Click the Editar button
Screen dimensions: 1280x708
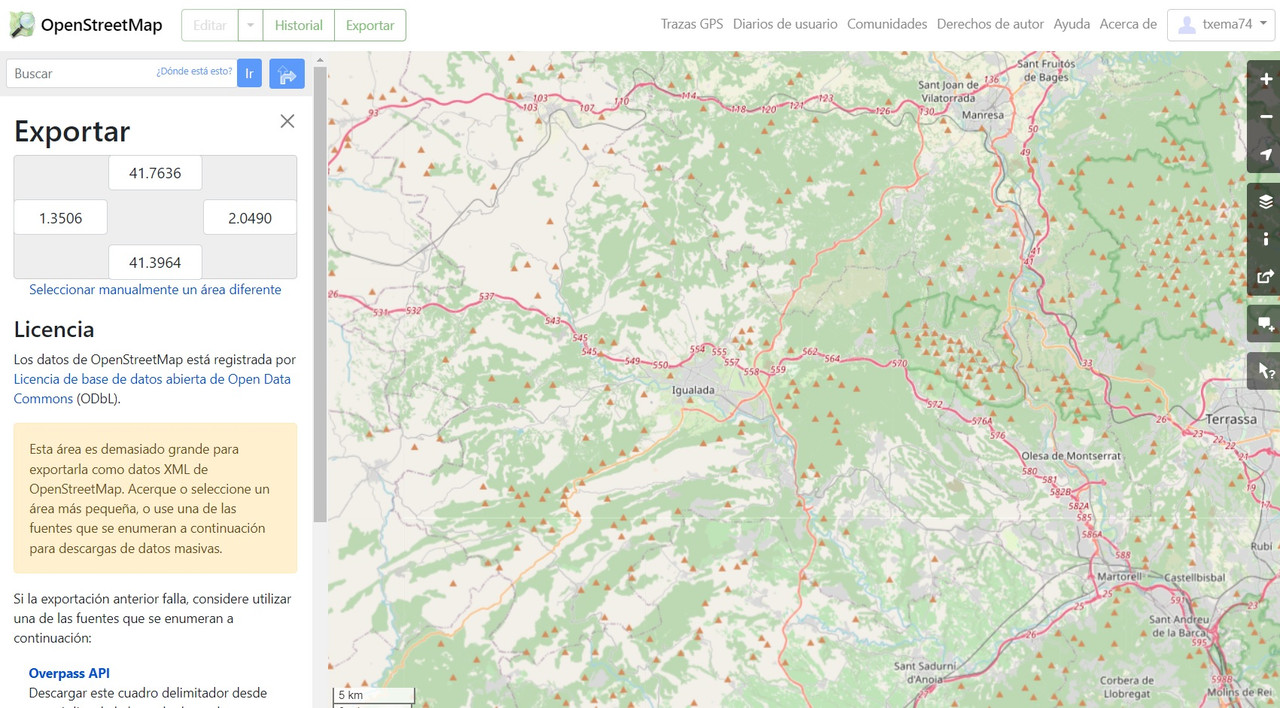210,25
